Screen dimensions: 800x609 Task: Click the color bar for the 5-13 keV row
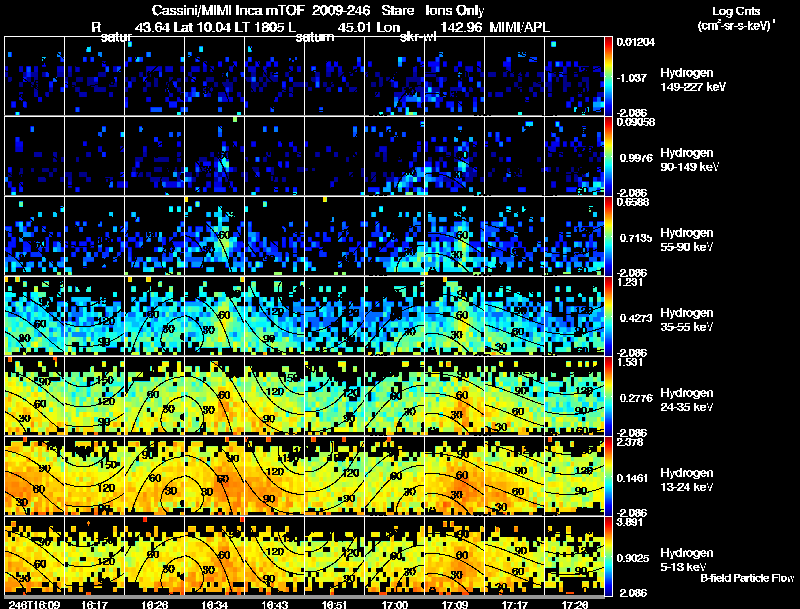click(x=608, y=556)
